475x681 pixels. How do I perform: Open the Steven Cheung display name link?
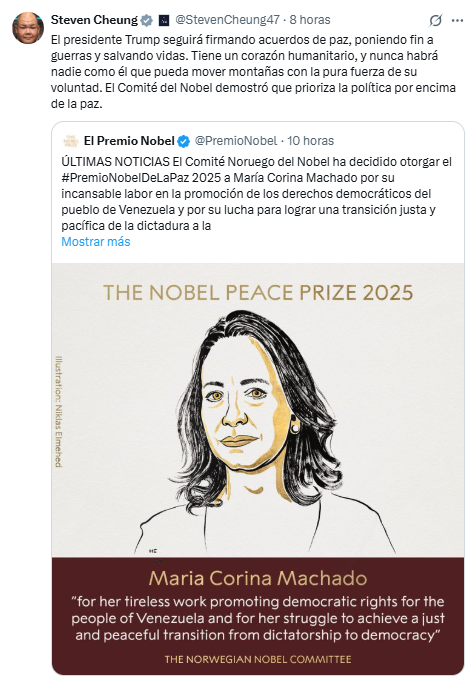click(x=94, y=20)
